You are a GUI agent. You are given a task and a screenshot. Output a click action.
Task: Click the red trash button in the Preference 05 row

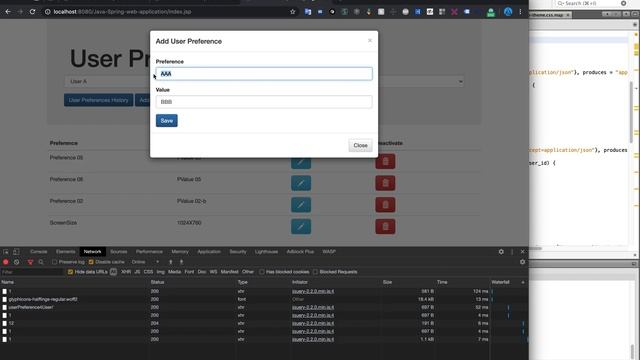385,162
